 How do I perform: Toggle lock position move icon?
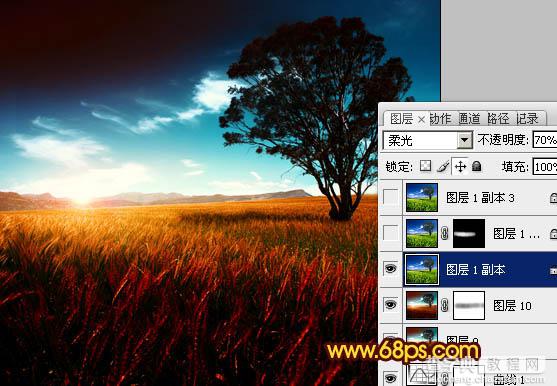click(460, 166)
